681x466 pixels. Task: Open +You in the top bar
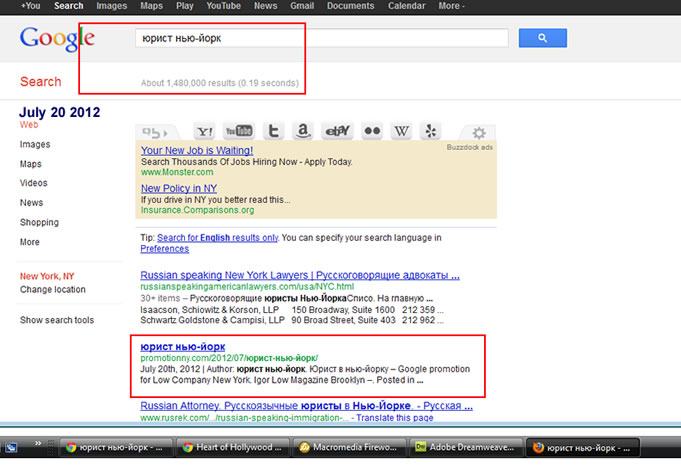point(30,6)
